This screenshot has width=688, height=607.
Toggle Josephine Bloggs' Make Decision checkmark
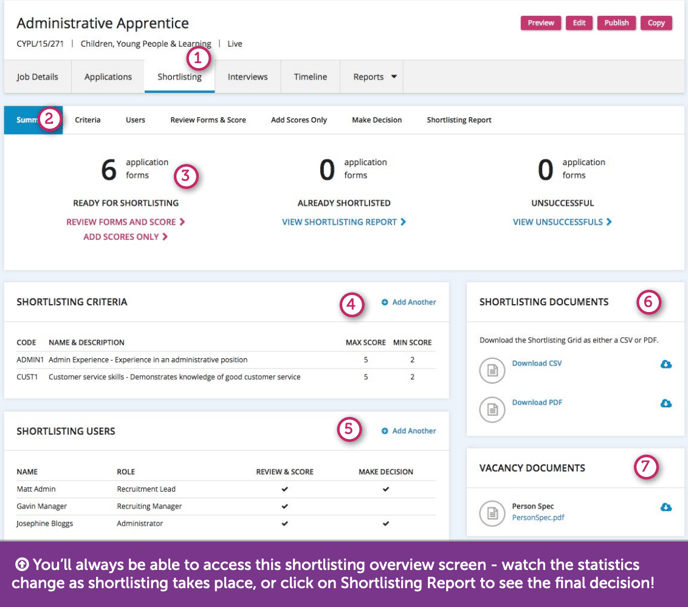point(385,523)
